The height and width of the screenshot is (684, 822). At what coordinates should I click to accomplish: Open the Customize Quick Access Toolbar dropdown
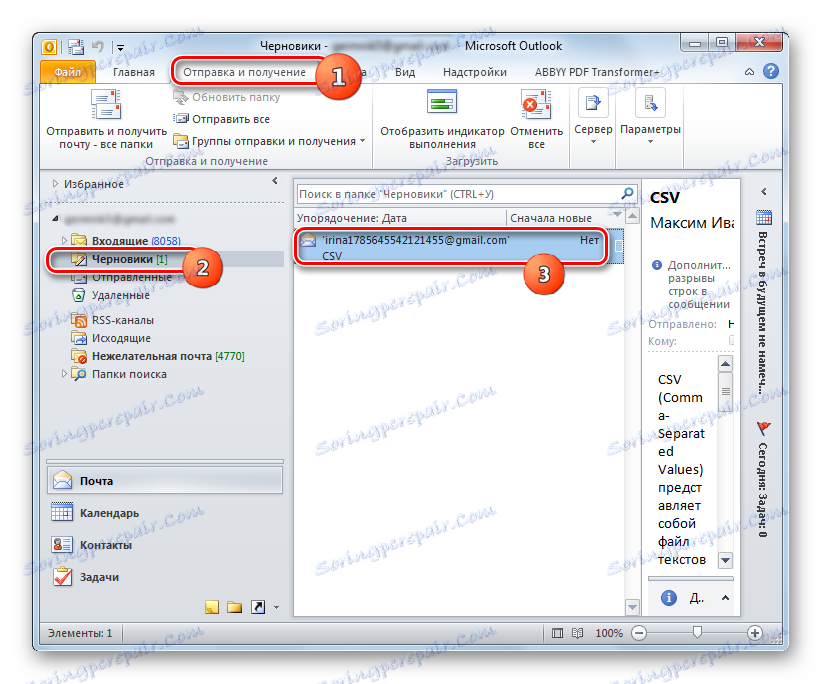121,48
